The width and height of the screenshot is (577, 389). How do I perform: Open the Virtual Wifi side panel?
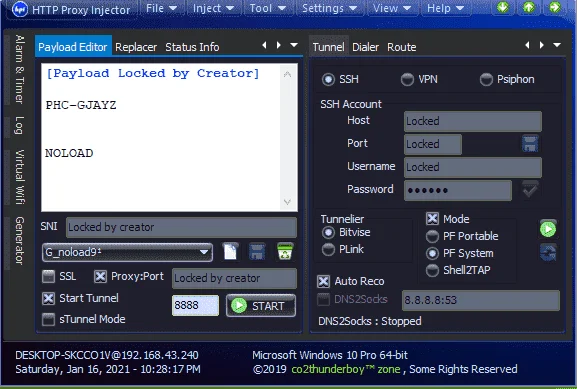[x=20, y=177]
